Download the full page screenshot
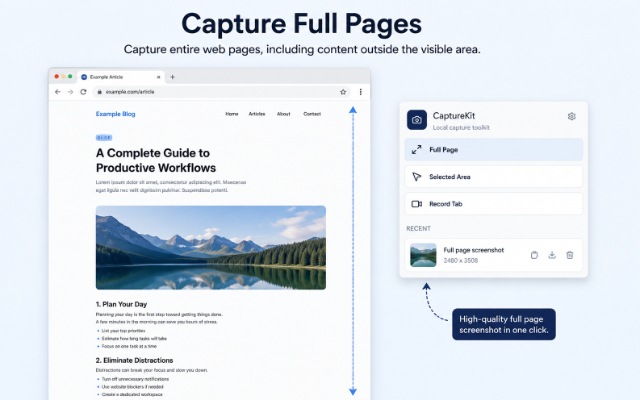 click(x=552, y=255)
